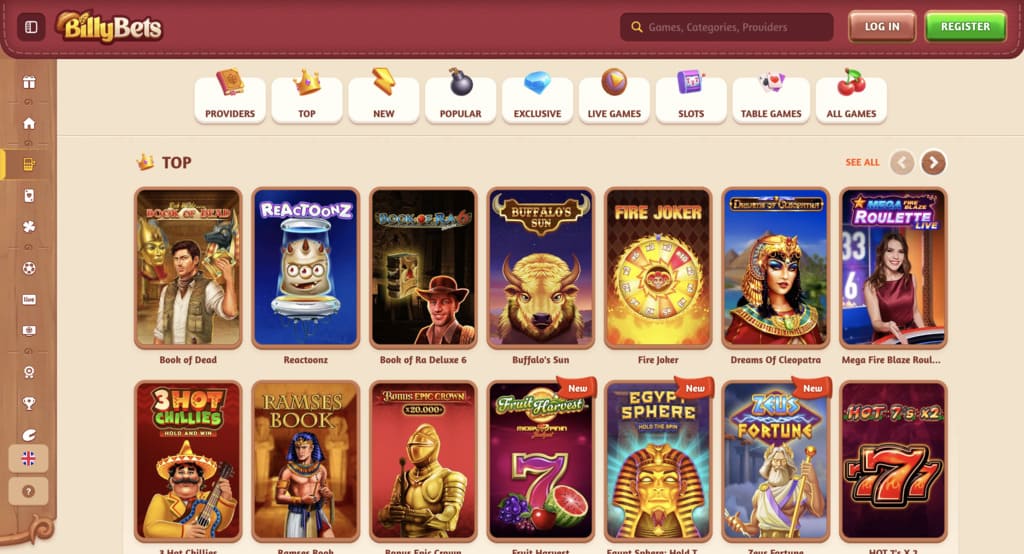Open the playing card sidebar icon
1024x554 pixels.
coord(29,195)
